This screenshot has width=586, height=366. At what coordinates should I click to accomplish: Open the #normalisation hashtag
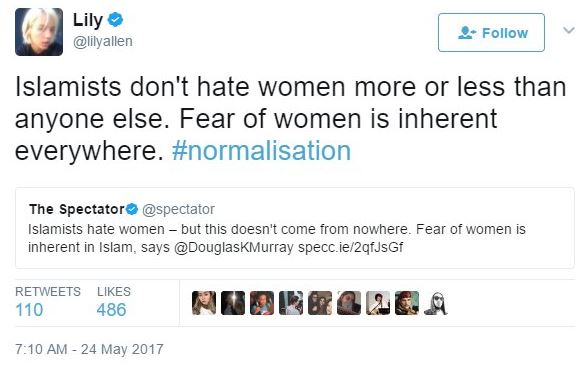(x=261, y=151)
